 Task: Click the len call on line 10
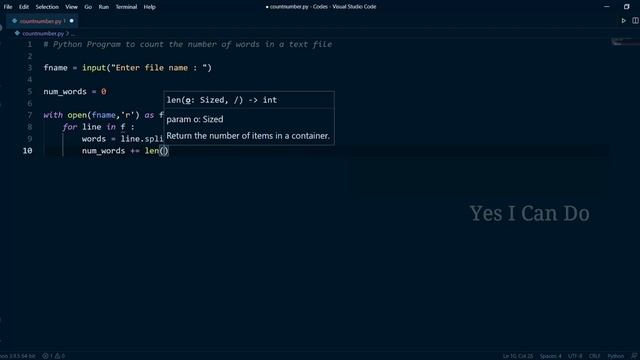(151, 151)
